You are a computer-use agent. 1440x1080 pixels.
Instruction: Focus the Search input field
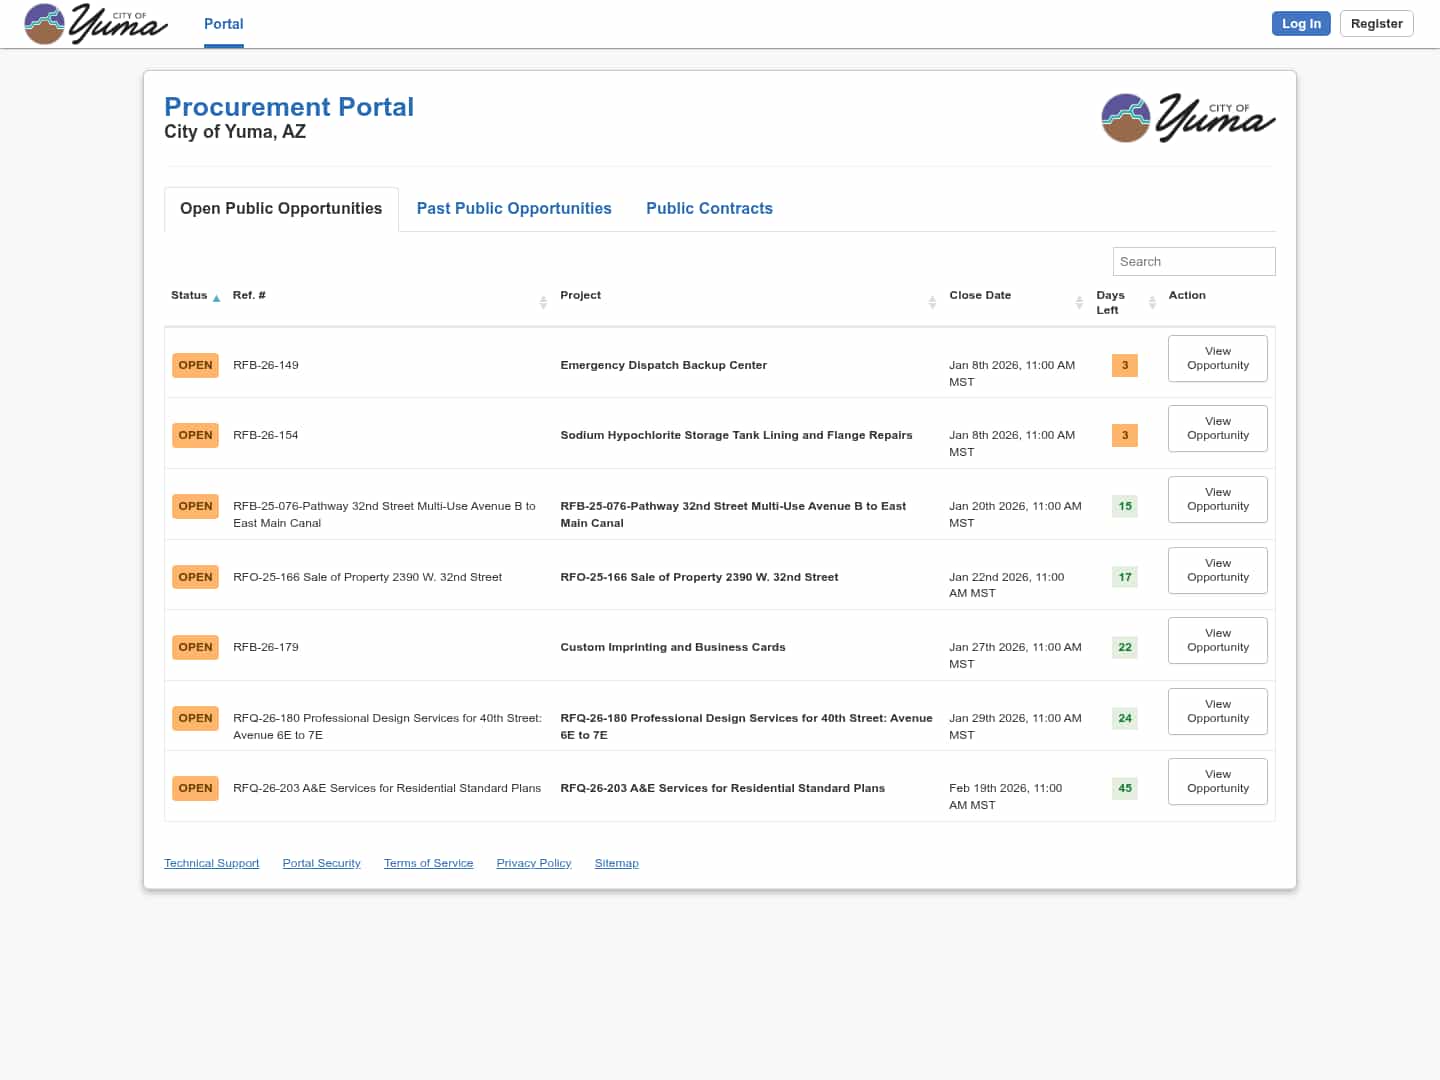point(1193,261)
